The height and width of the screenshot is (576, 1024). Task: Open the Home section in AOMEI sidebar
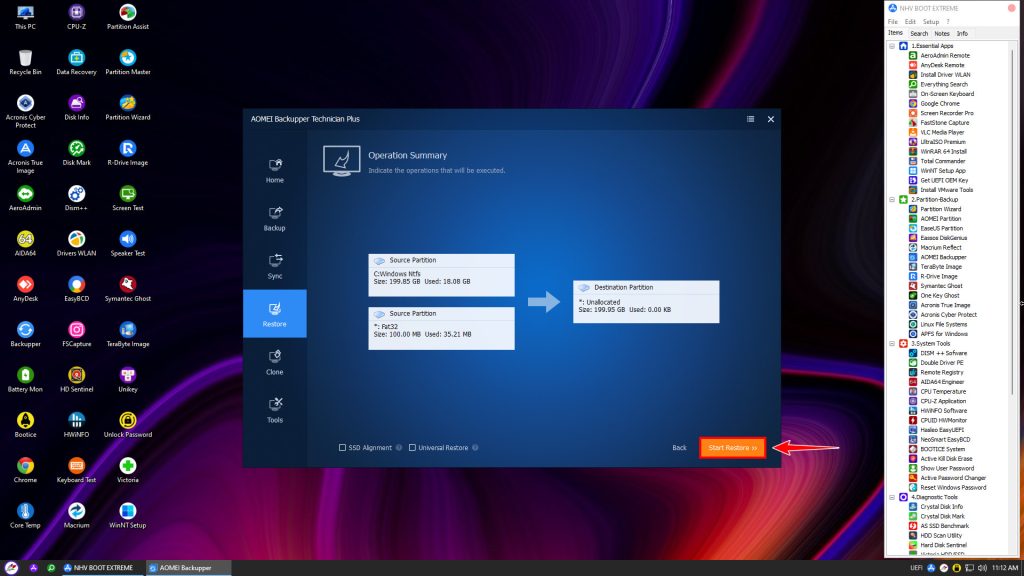coord(275,170)
